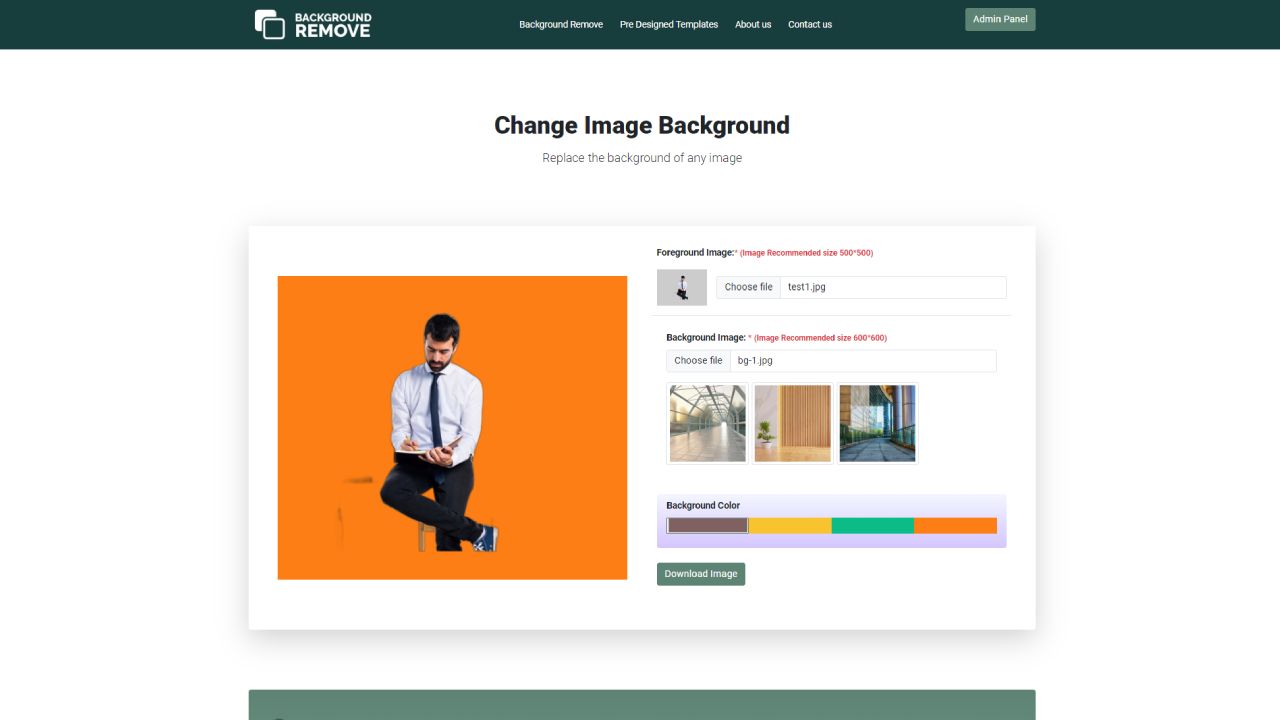Pick the yellow background color swatch
This screenshot has height=720, width=1280.
[790, 525]
